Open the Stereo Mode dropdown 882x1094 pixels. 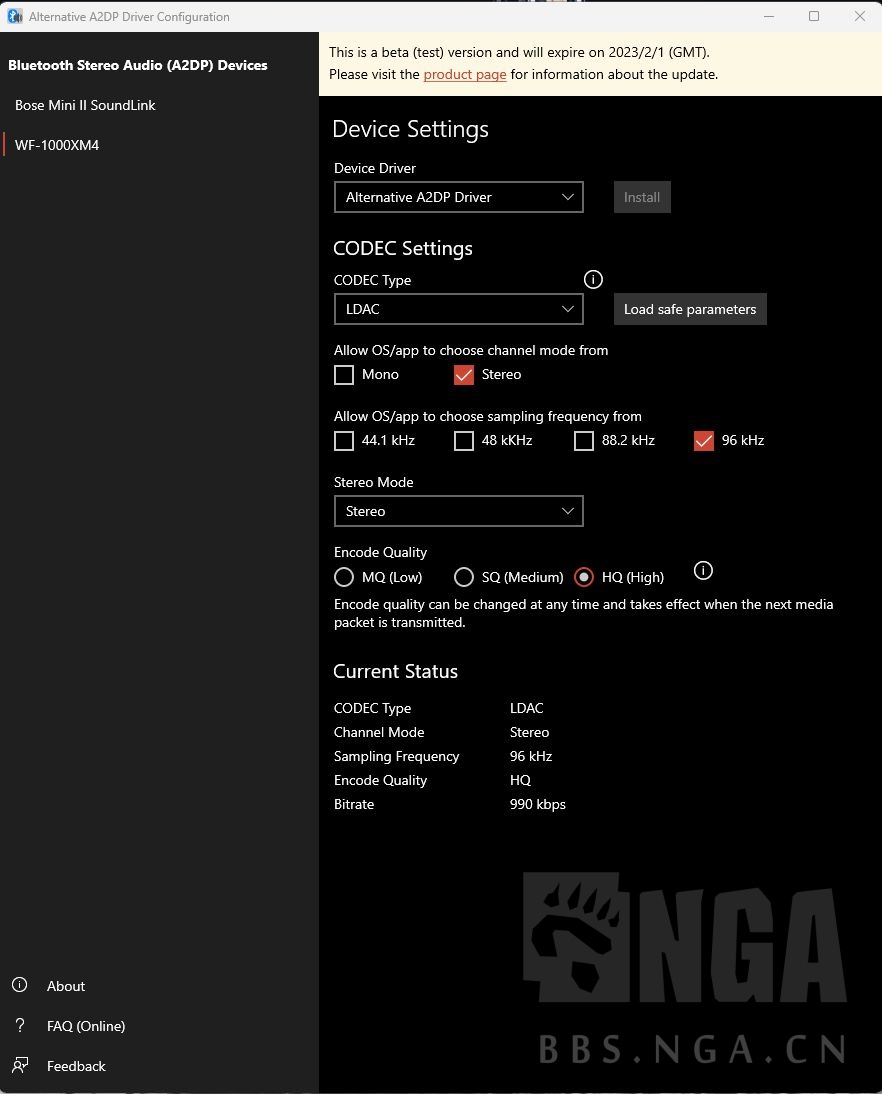pyautogui.click(x=458, y=511)
